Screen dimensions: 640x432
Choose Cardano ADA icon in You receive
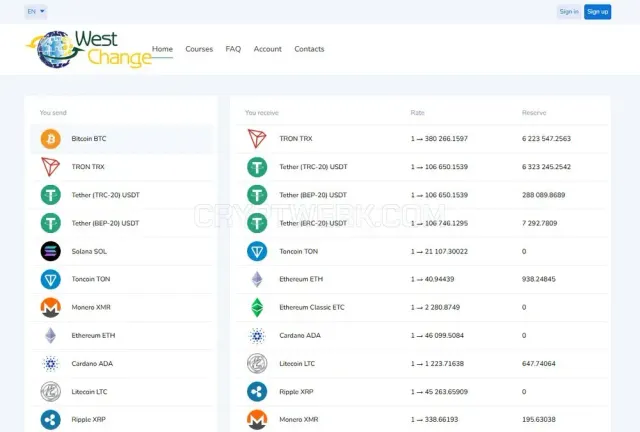(x=257, y=336)
